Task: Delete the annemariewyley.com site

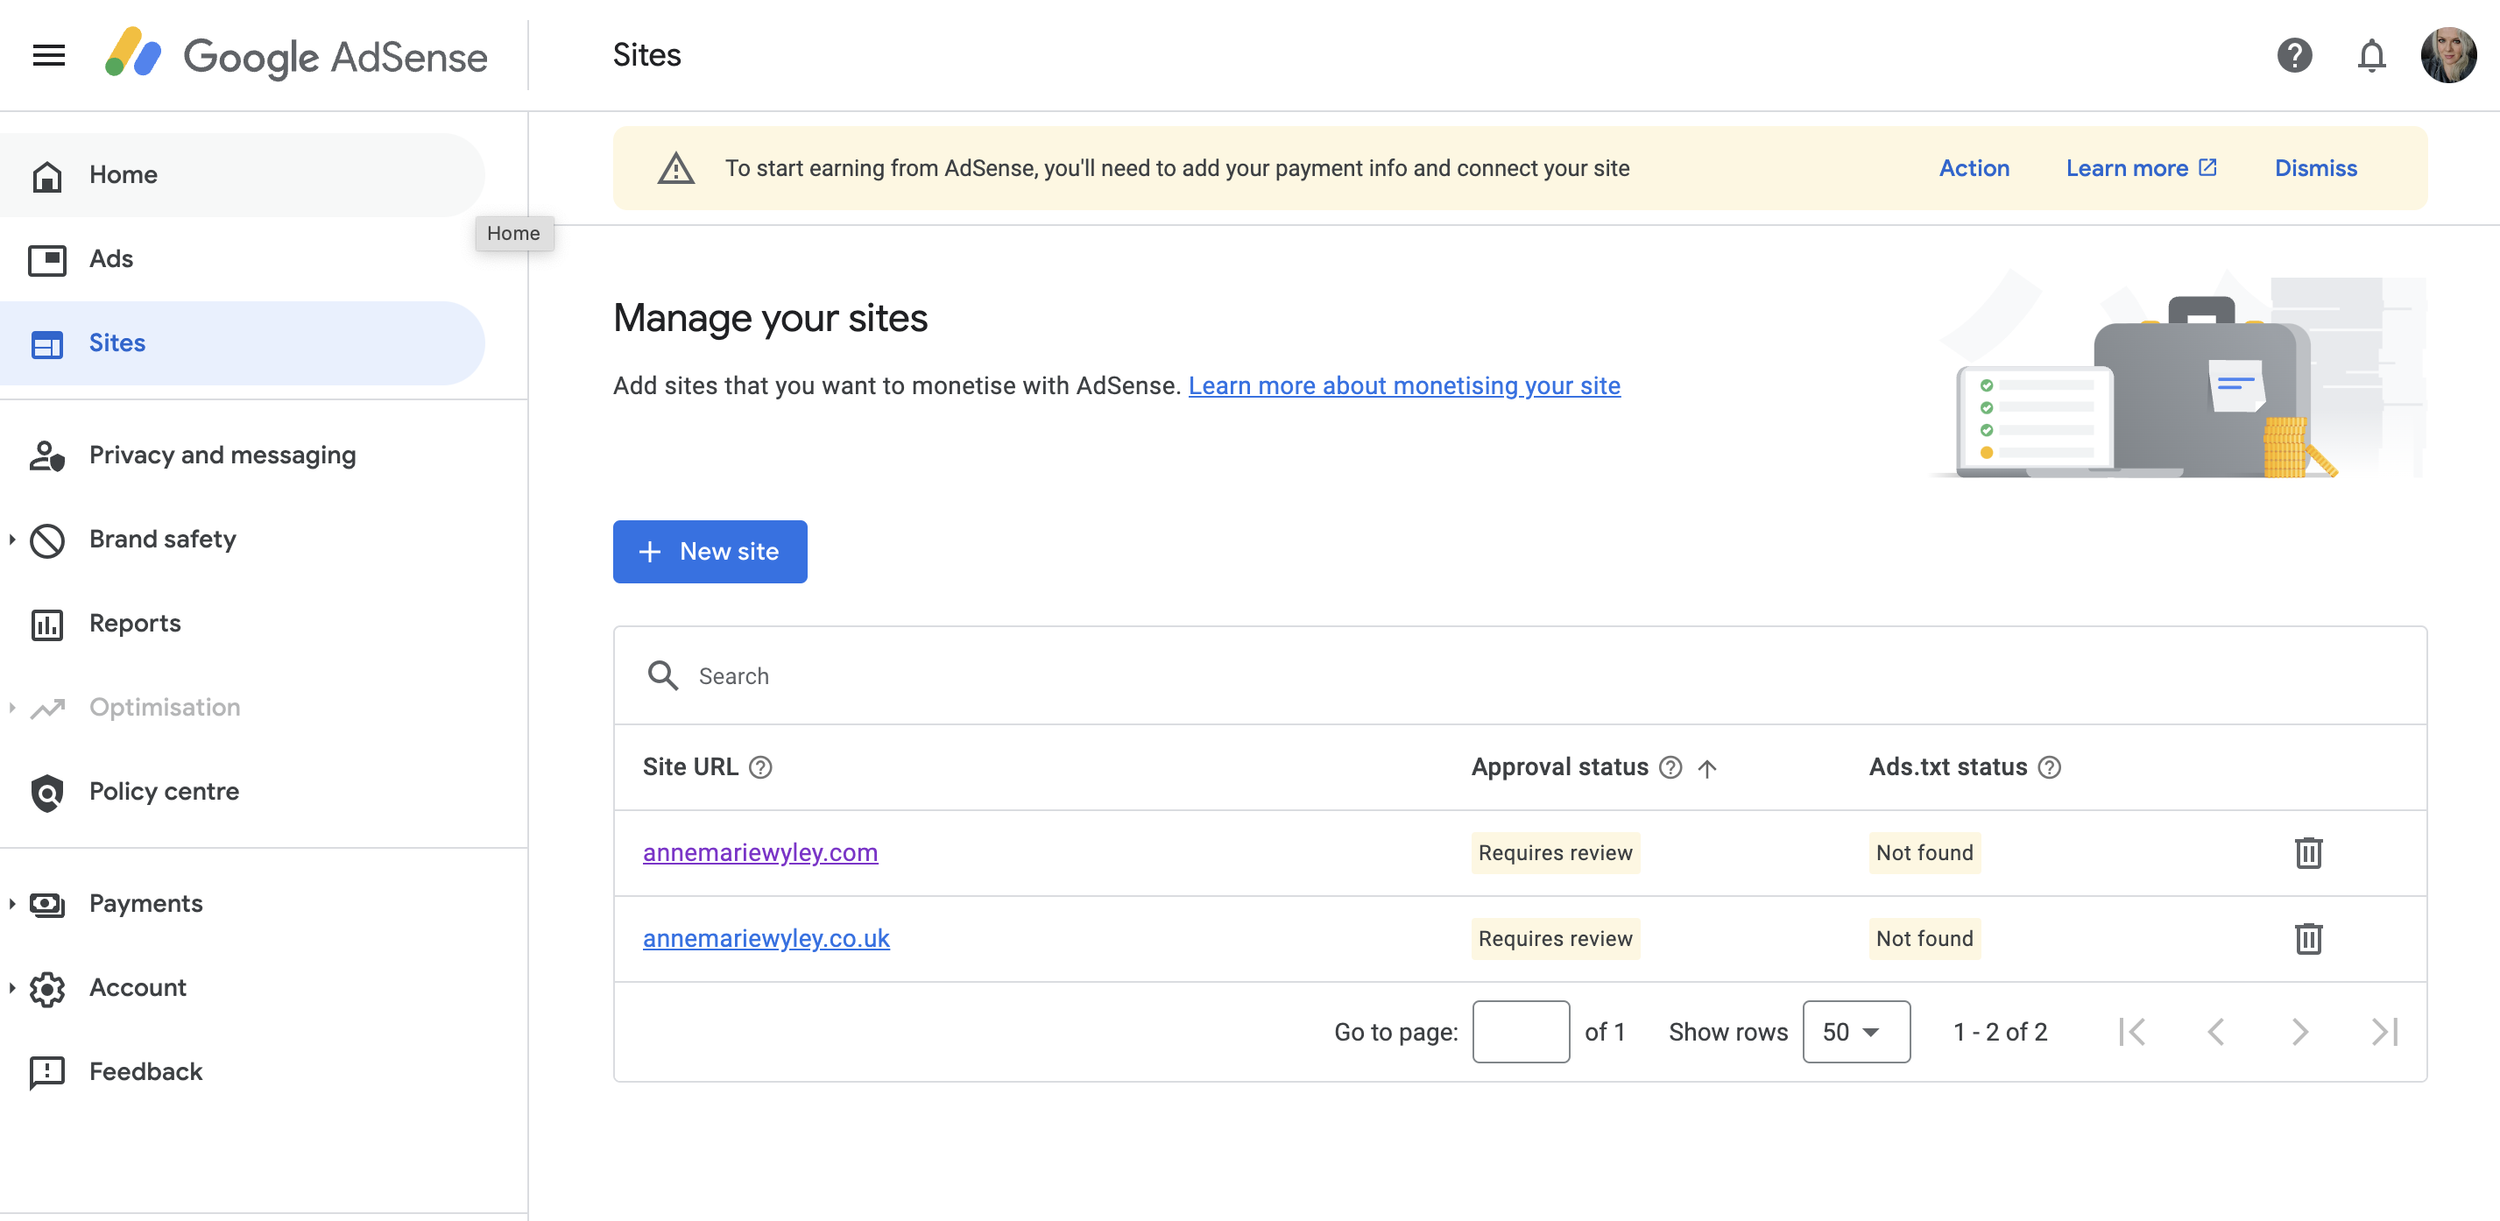Action: [2308, 853]
